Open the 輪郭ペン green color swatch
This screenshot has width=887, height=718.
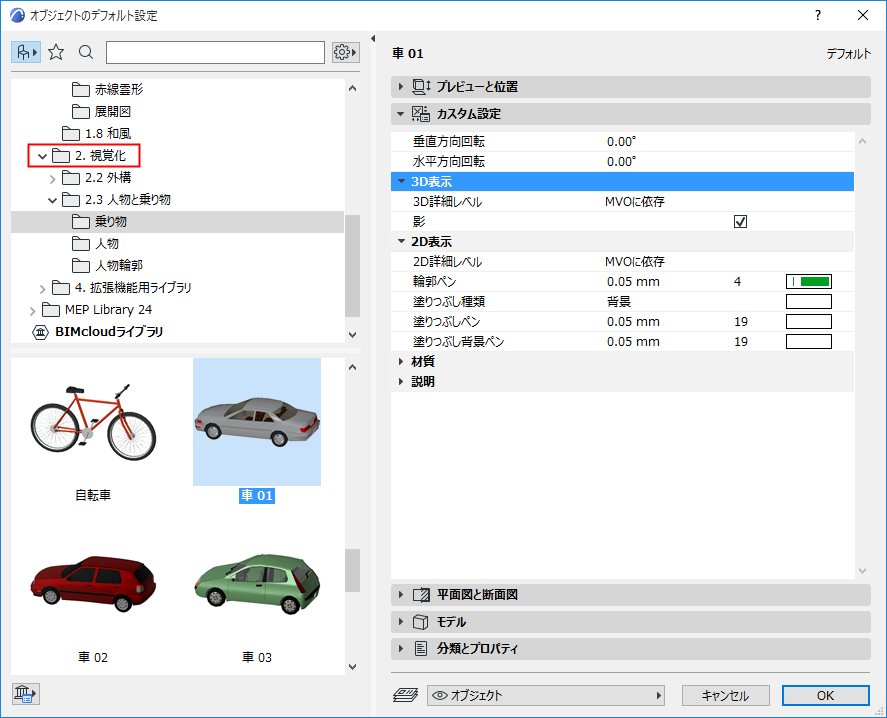click(809, 281)
